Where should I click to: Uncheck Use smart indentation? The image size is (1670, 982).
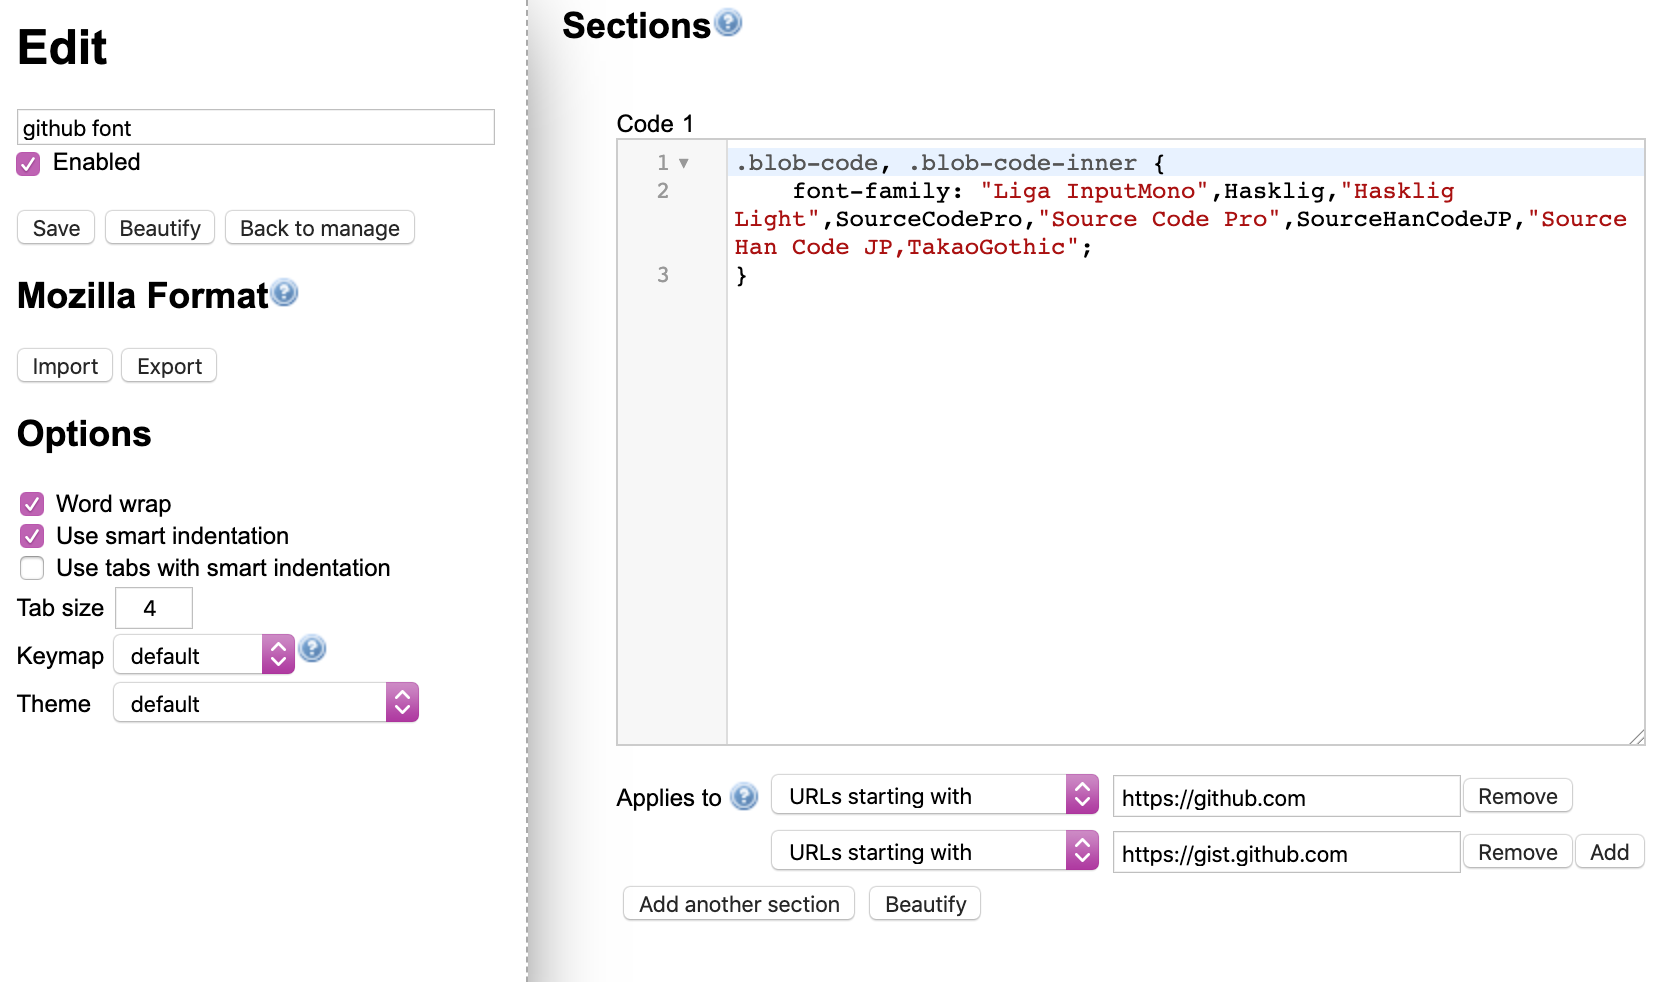pyautogui.click(x=32, y=535)
